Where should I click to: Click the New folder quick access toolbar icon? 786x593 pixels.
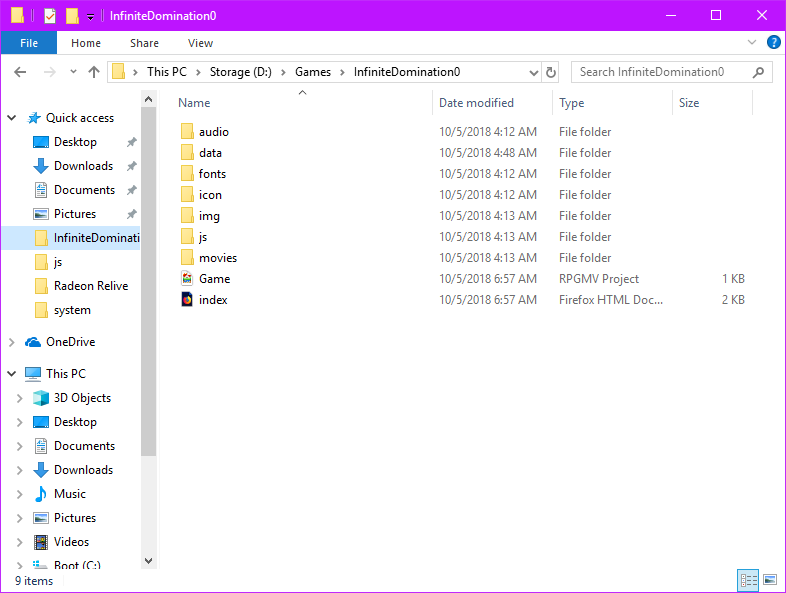(x=72, y=16)
